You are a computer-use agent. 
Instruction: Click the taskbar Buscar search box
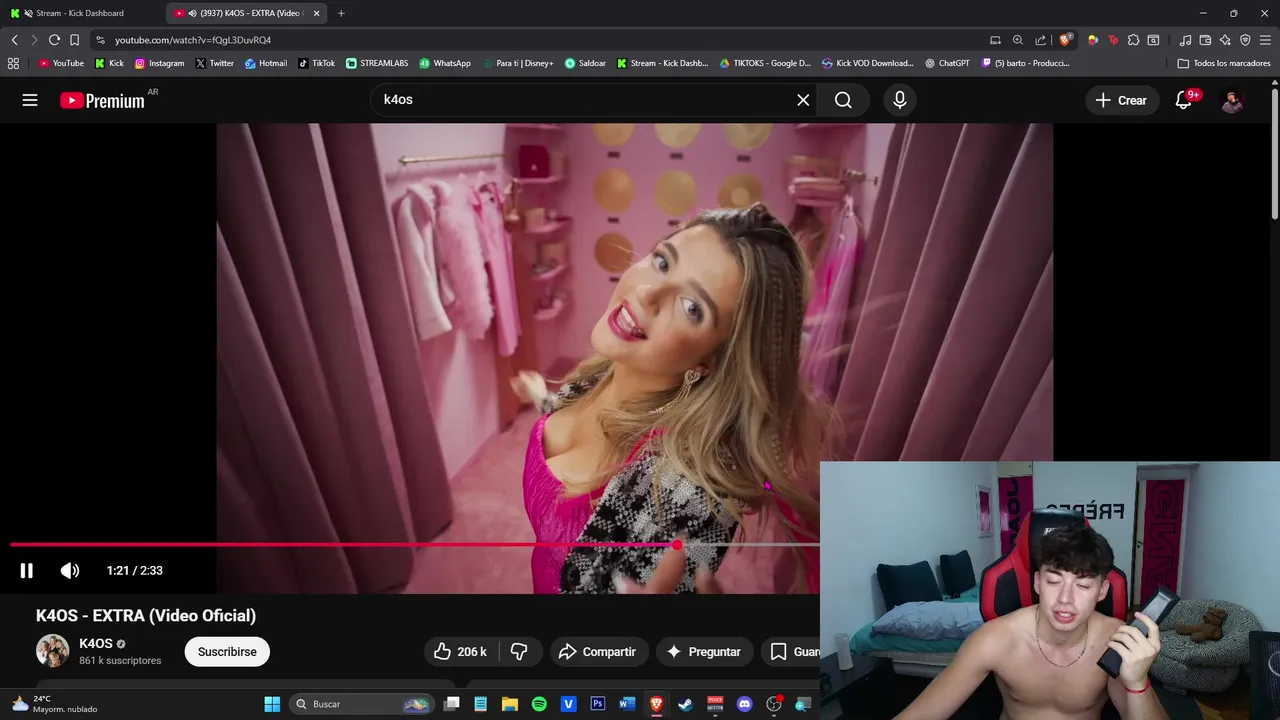pos(361,704)
